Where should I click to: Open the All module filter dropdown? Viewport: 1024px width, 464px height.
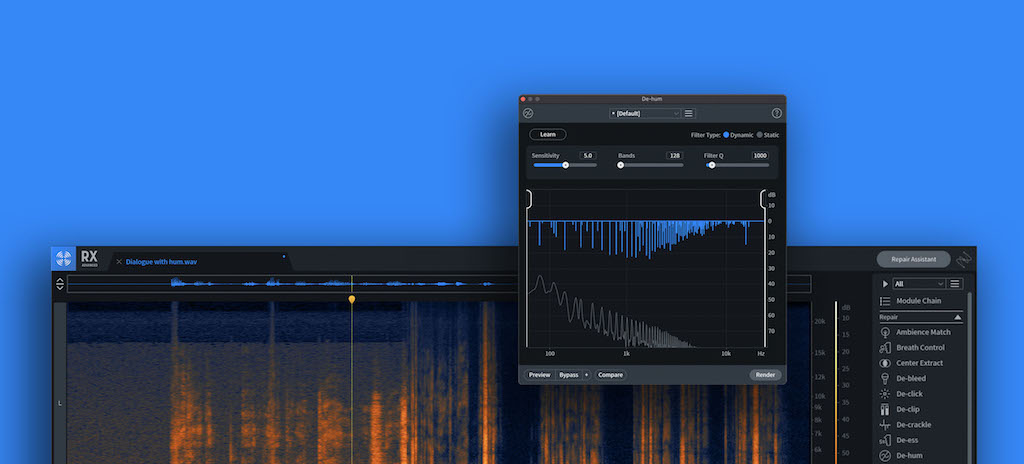(919, 284)
